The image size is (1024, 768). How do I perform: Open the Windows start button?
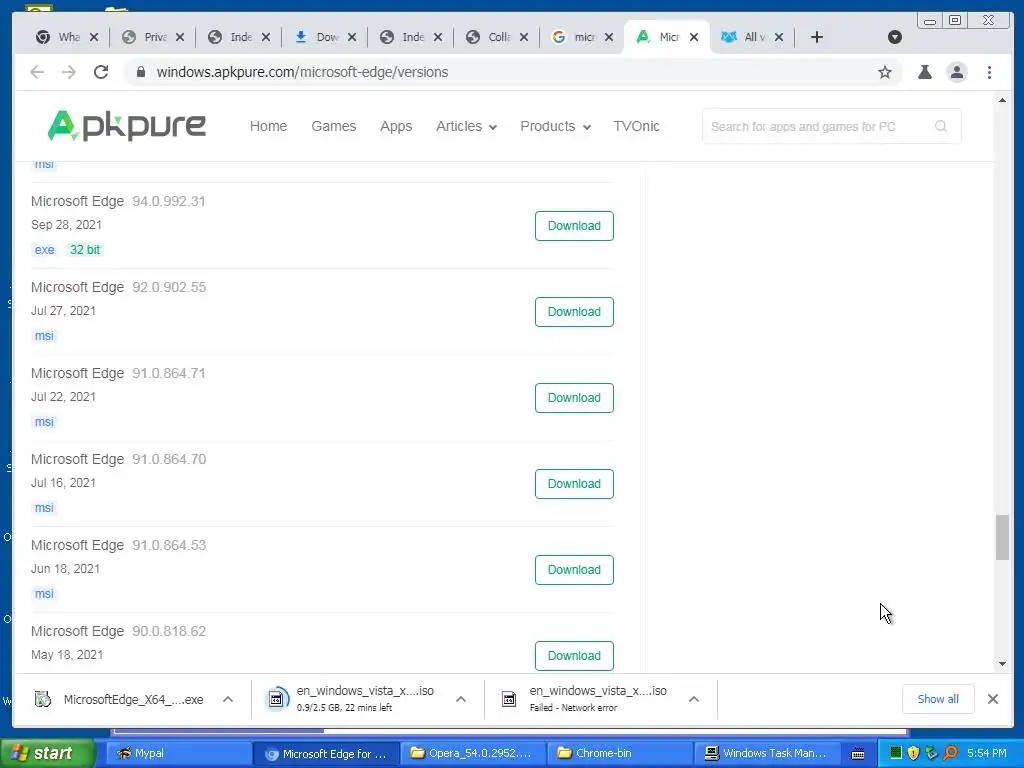pos(48,753)
